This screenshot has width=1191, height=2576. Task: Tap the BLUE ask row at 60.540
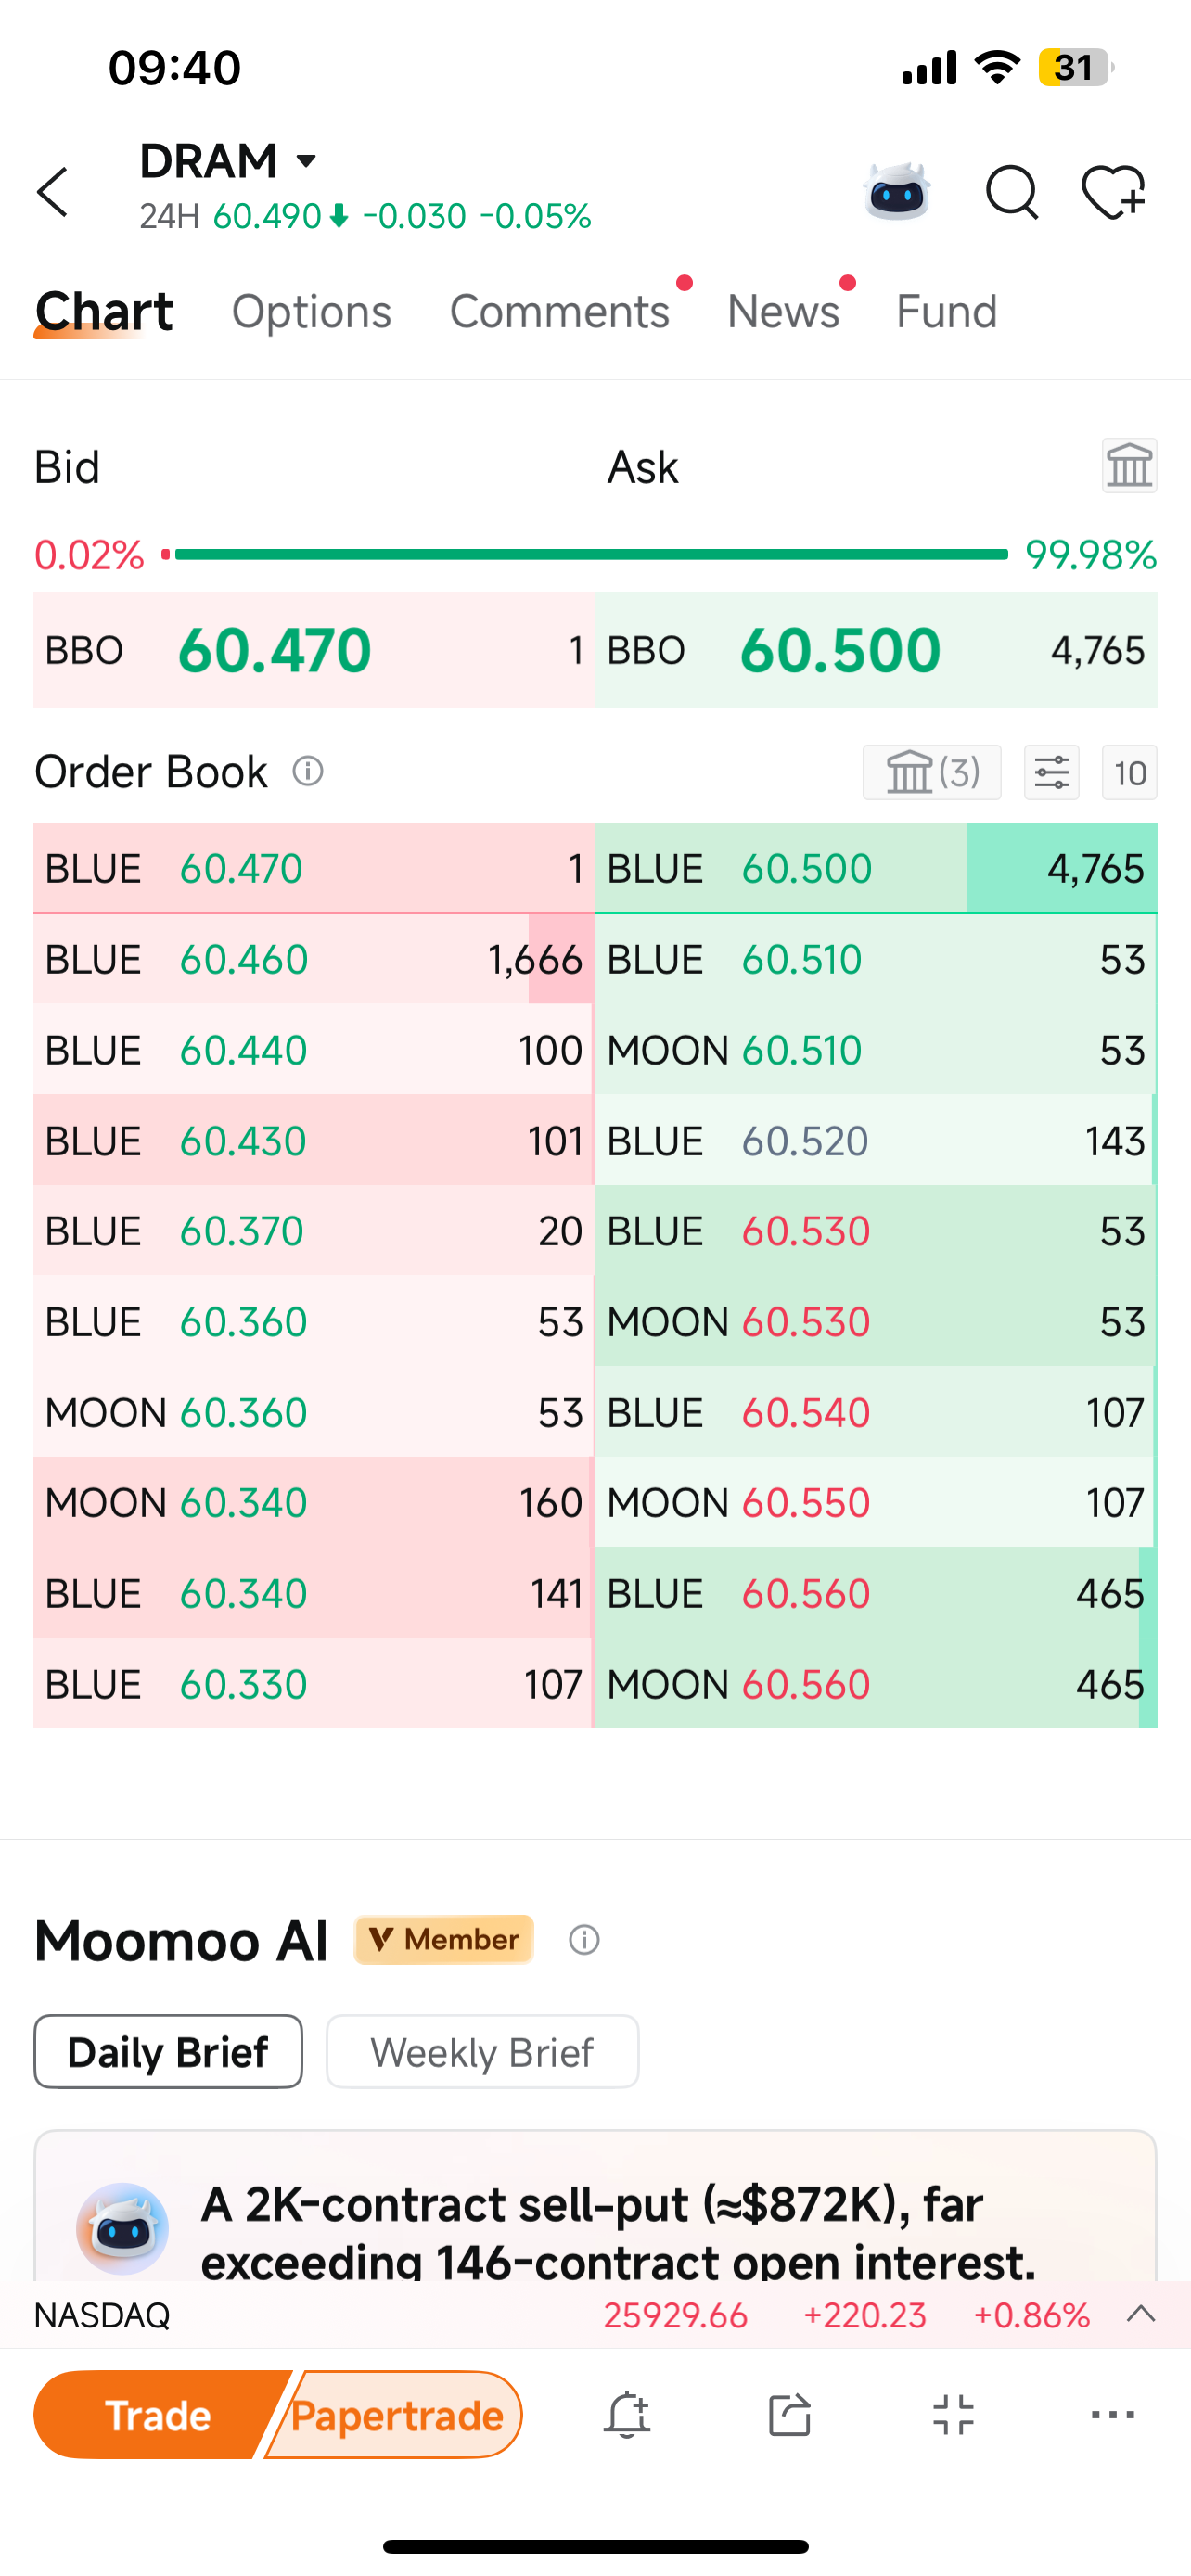coord(876,1412)
